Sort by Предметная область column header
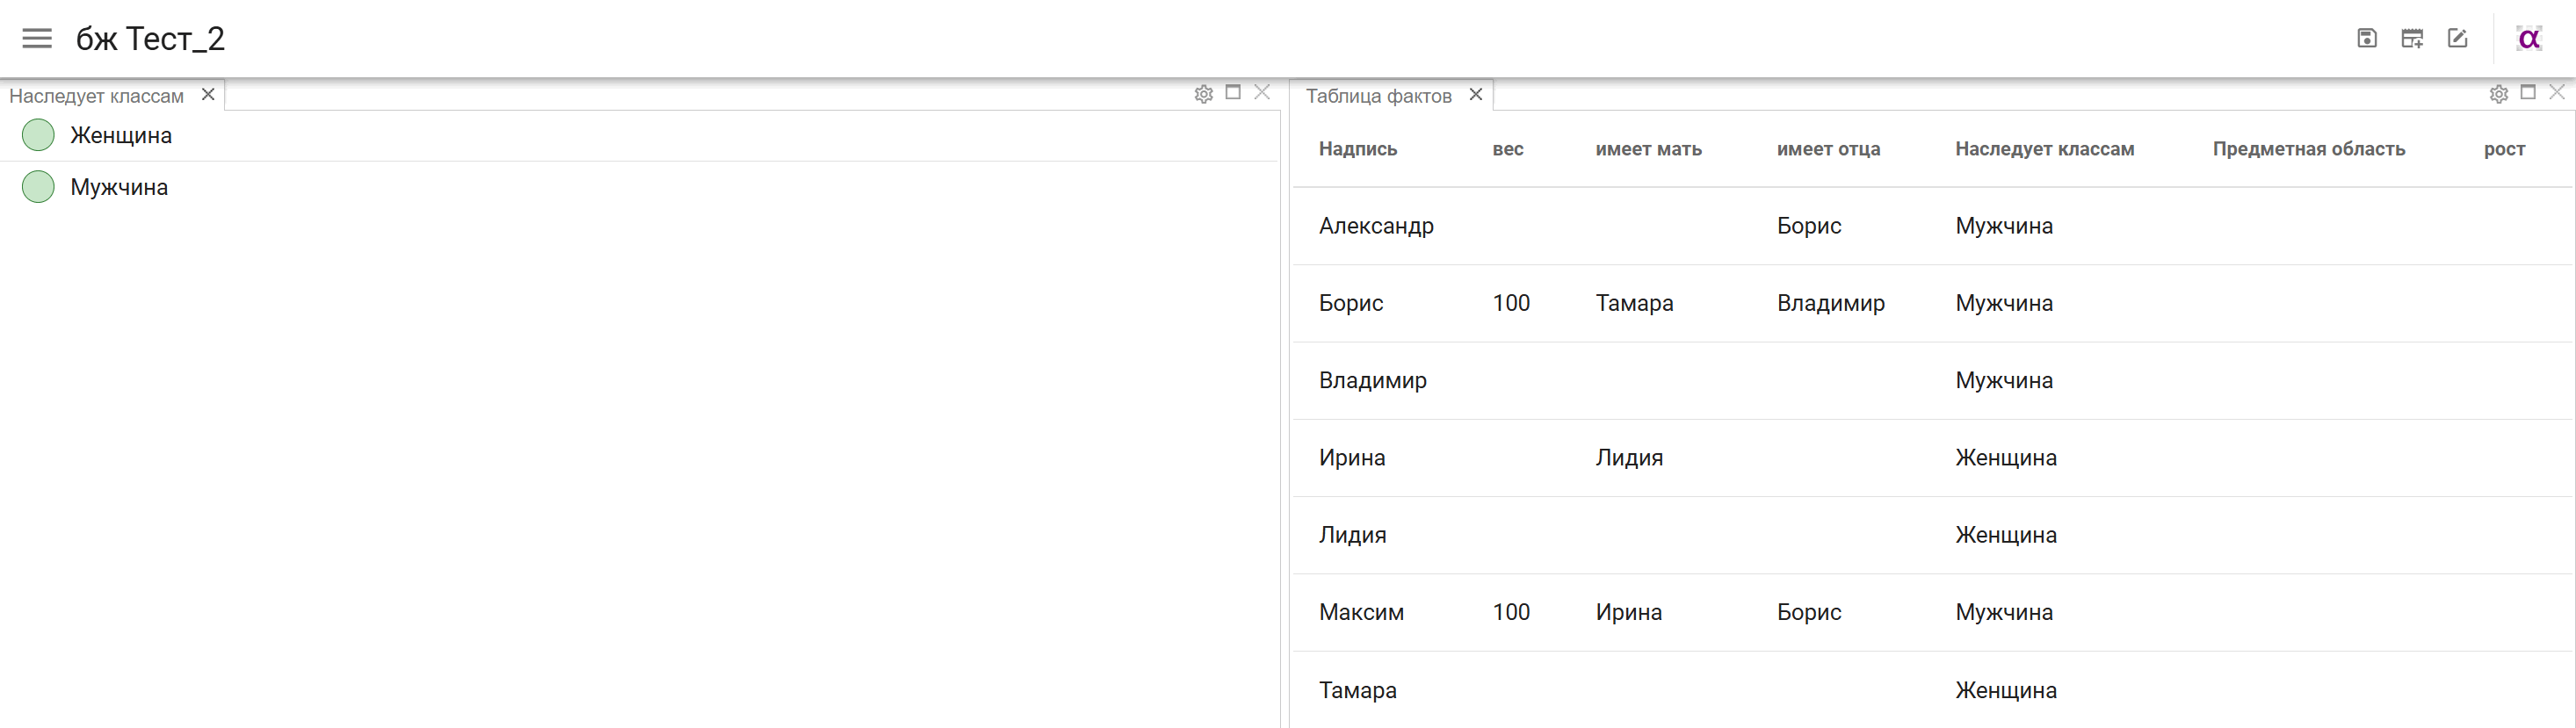Screen dimensions: 2576x728 (x=2309, y=149)
